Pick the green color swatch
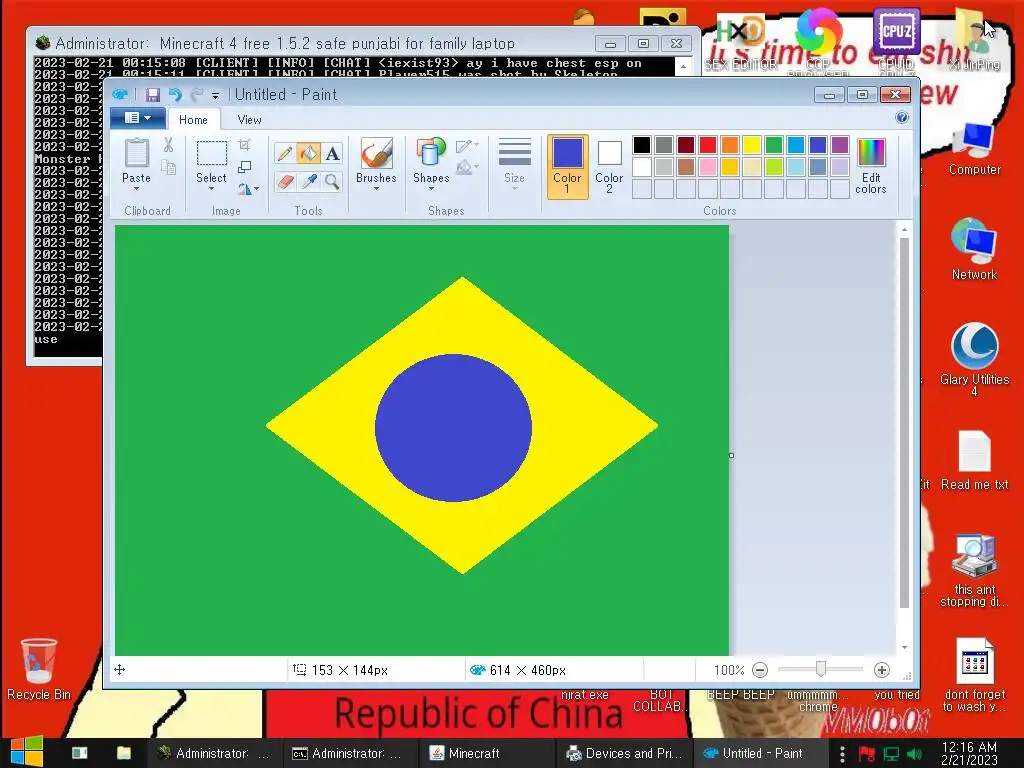 774,144
